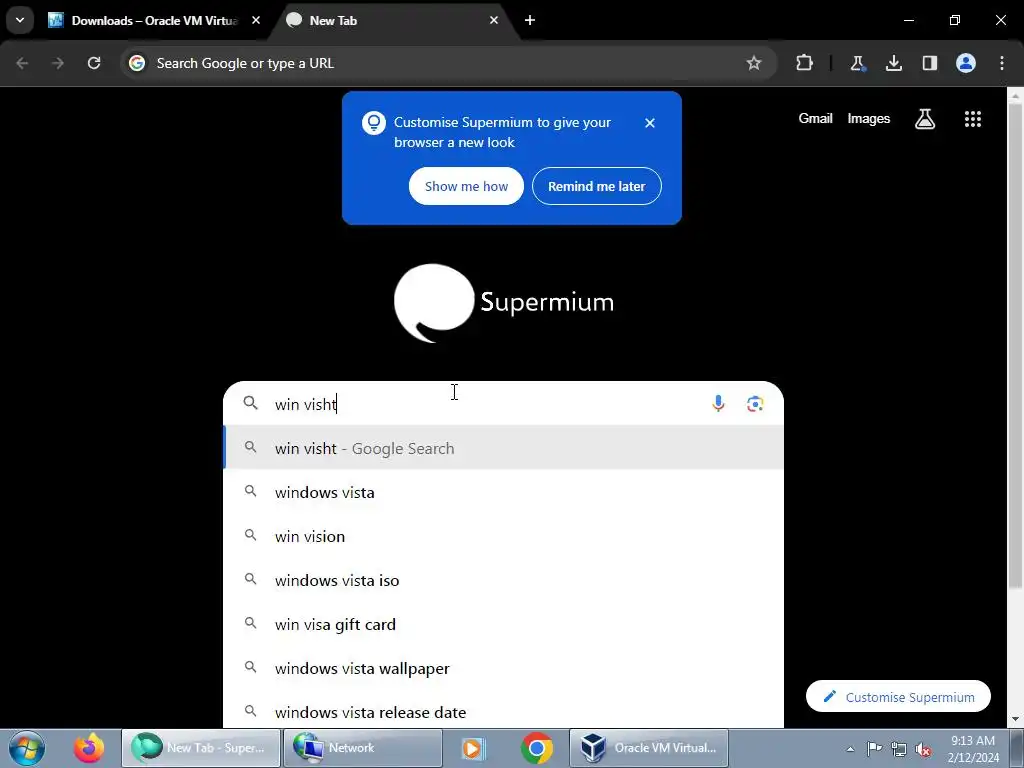
Task: Reload the current page
Action: [x=94, y=63]
